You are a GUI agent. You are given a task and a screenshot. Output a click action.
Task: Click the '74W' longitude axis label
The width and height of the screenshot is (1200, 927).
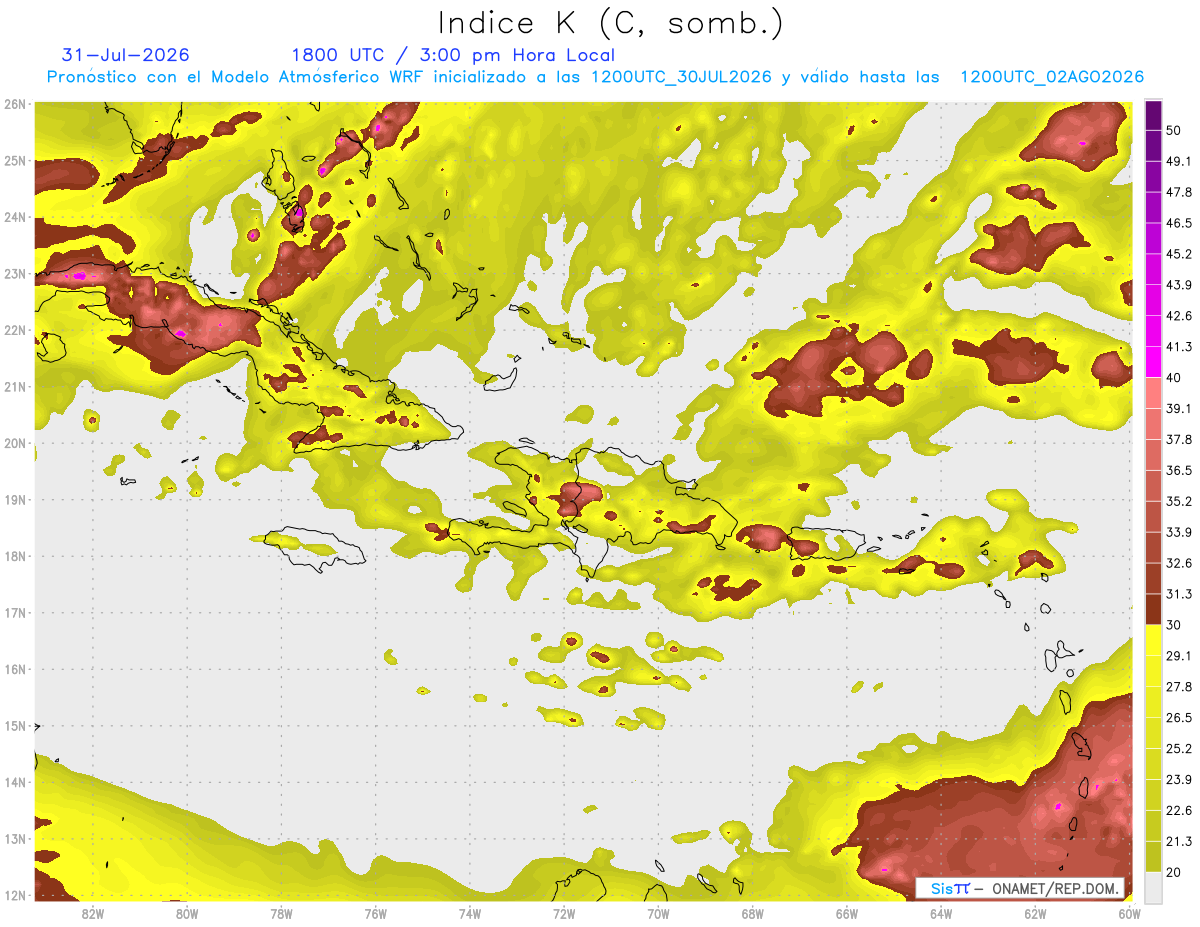pos(469,913)
